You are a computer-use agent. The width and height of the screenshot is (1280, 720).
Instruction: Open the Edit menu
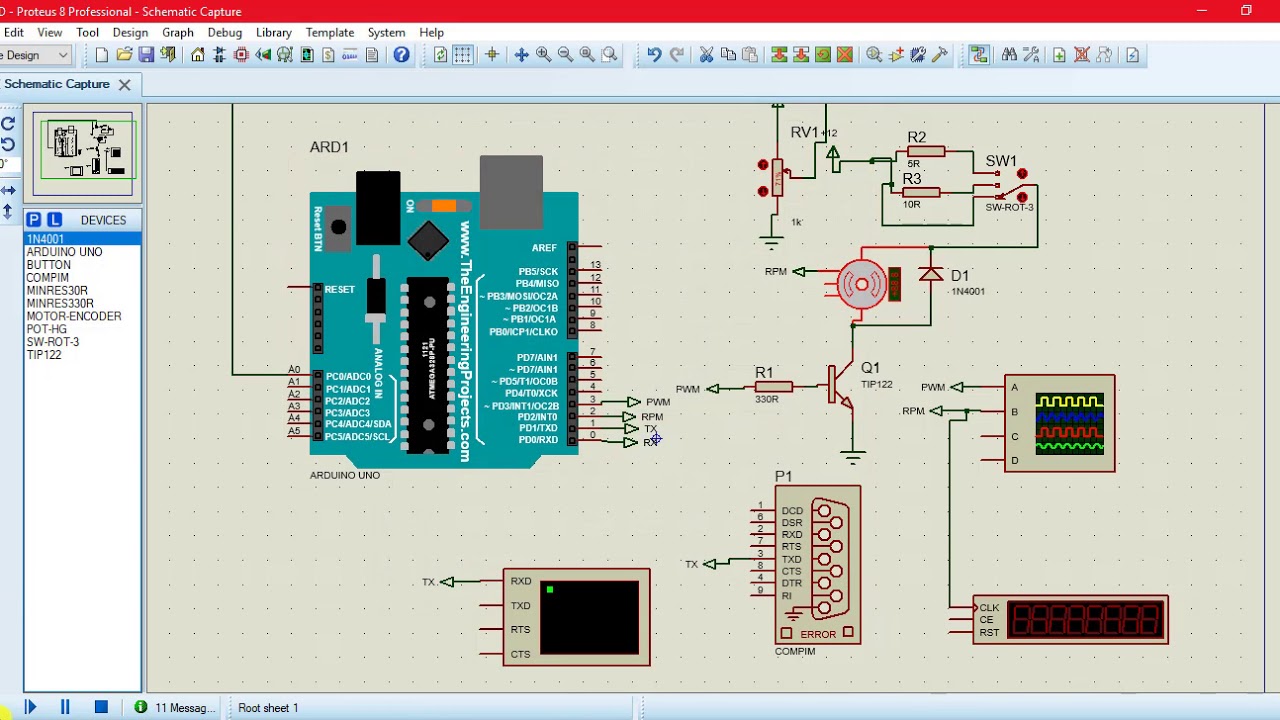tap(14, 32)
